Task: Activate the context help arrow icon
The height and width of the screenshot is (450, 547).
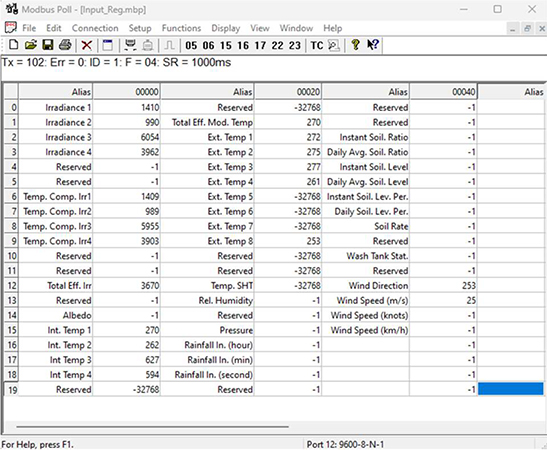Action: pyautogui.click(x=373, y=45)
